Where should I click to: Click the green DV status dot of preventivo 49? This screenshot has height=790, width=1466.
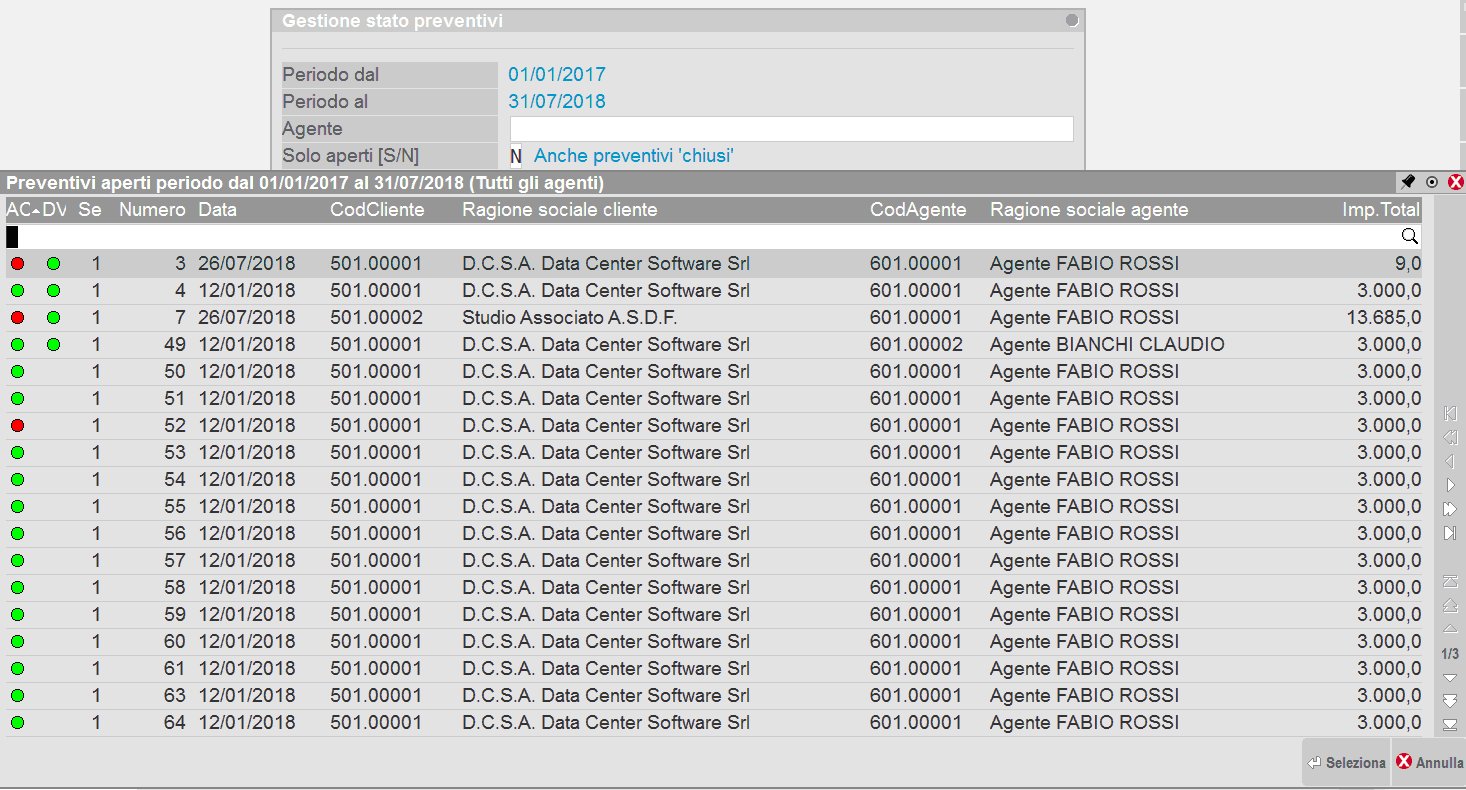(53, 345)
